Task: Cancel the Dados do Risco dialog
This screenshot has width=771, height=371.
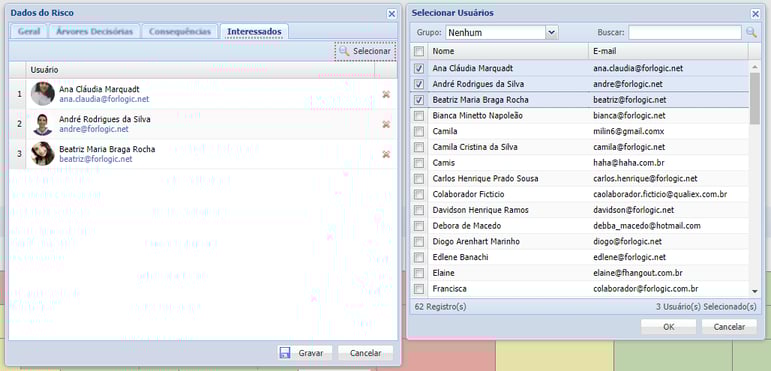Action: coord(366,353)
